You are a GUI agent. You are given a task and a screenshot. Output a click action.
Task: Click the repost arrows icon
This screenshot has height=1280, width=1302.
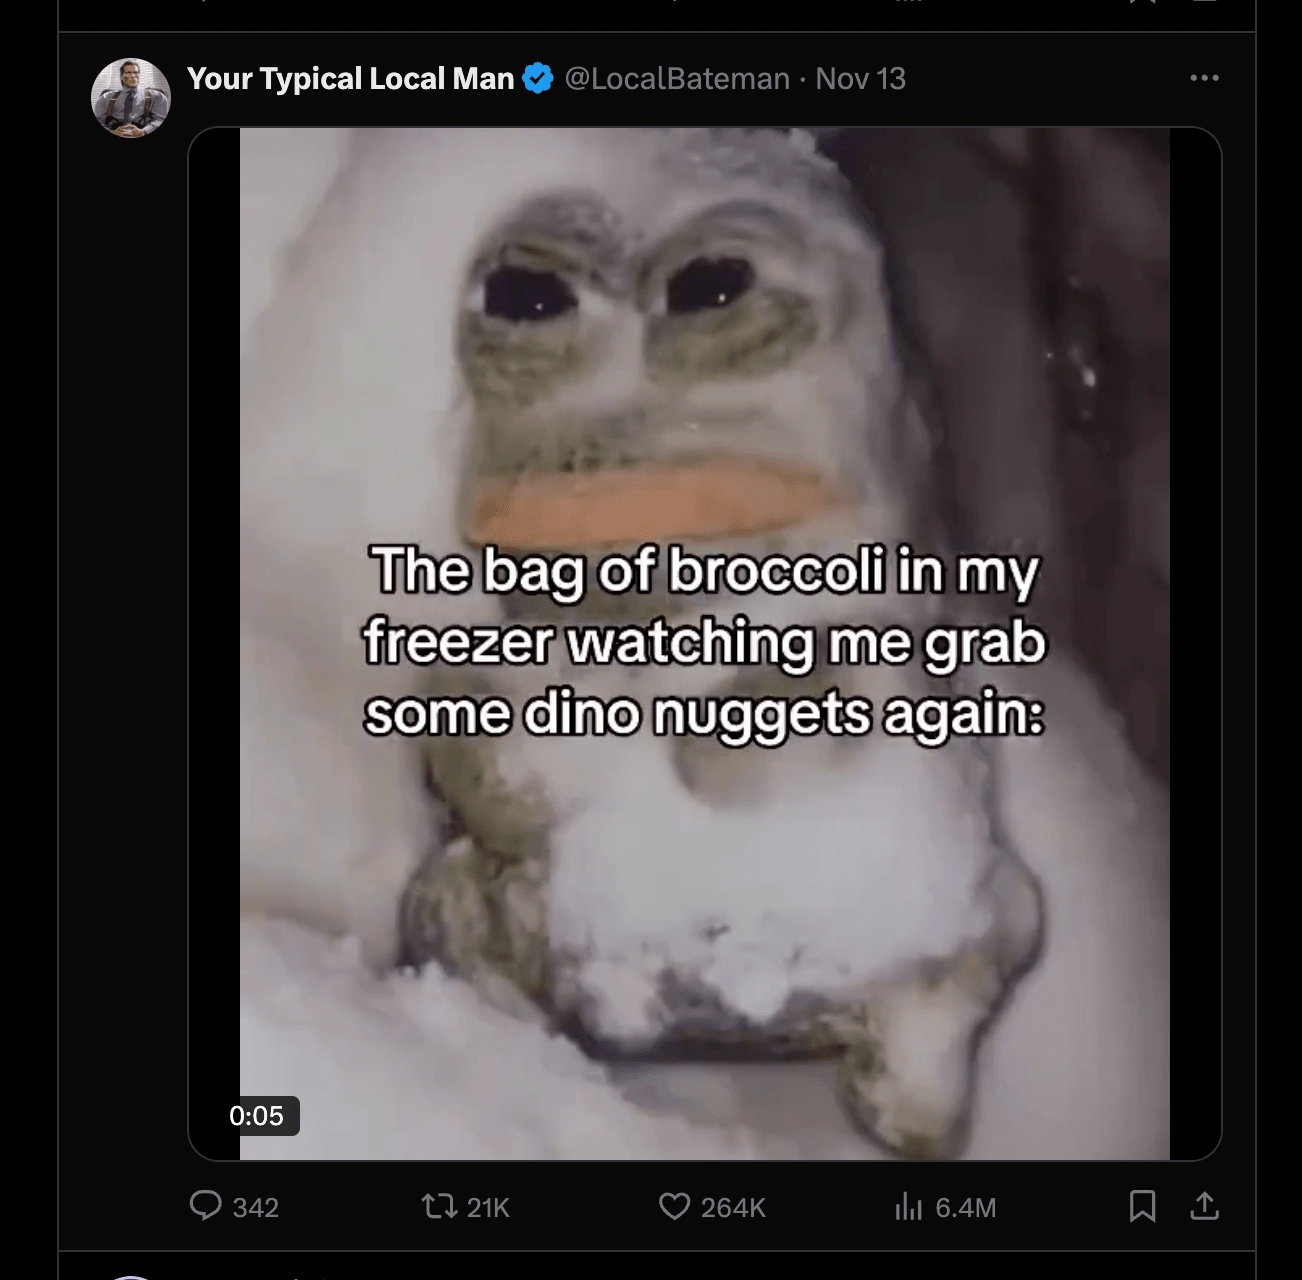(438, 1207)
